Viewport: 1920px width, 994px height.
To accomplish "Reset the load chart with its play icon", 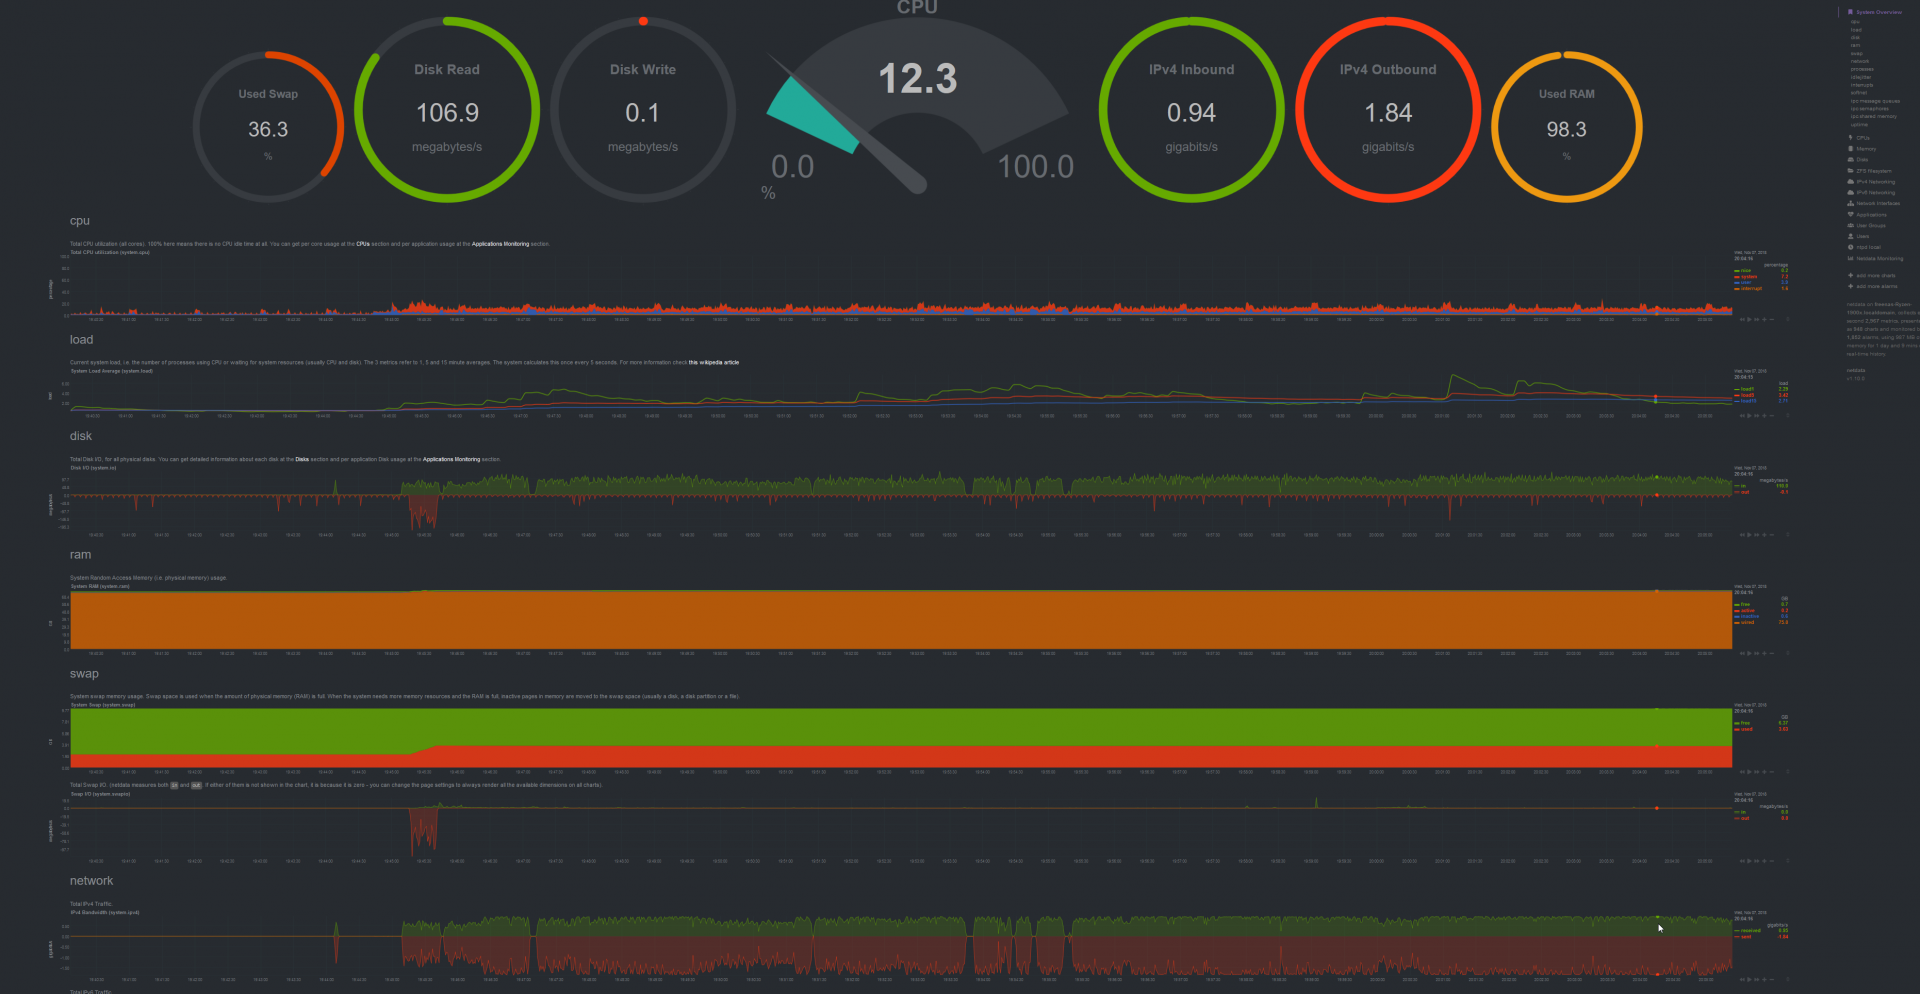I will [x=1749, y=415].
